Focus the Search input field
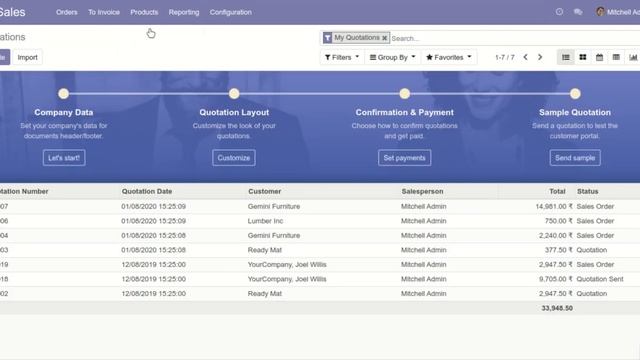The width and height of the screenshot is (640, 360). 514,38
